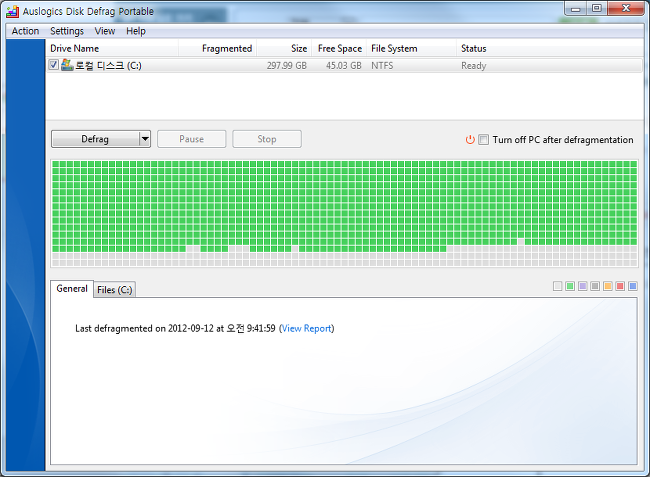The width and height of the screenshot is (650, 477).
Task: Click the red power icon
Action: click(x=470, y=140)
